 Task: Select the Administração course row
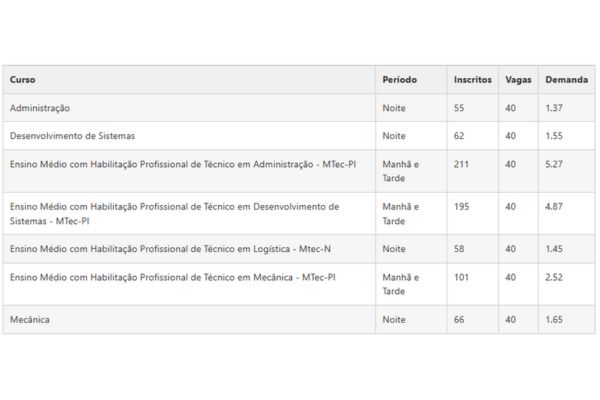[x=299, y=108]
